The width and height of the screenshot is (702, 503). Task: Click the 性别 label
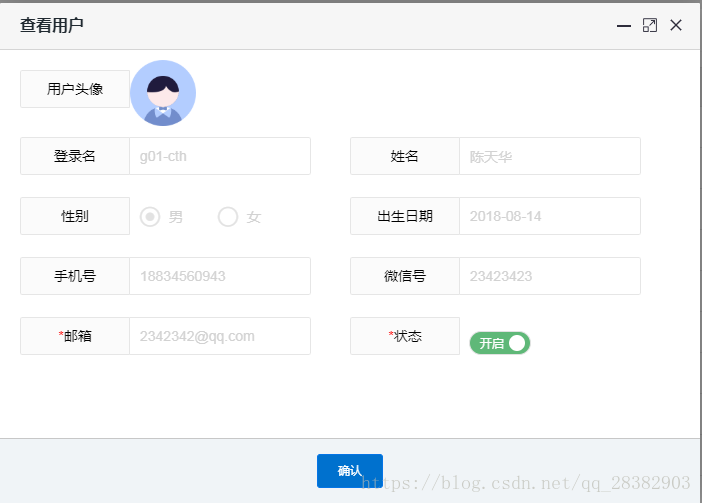pyautogui.click(x=75, y=216)
